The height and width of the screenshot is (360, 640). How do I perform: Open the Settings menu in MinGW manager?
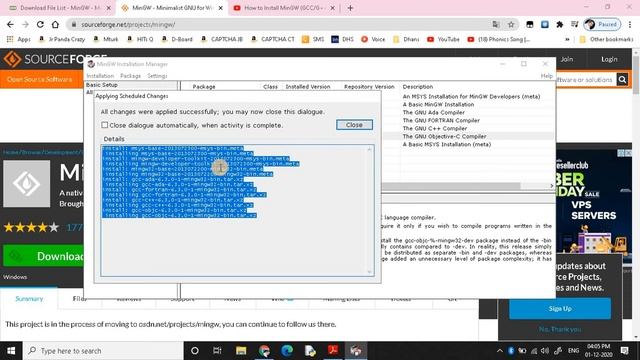click(x=157, y=76)
